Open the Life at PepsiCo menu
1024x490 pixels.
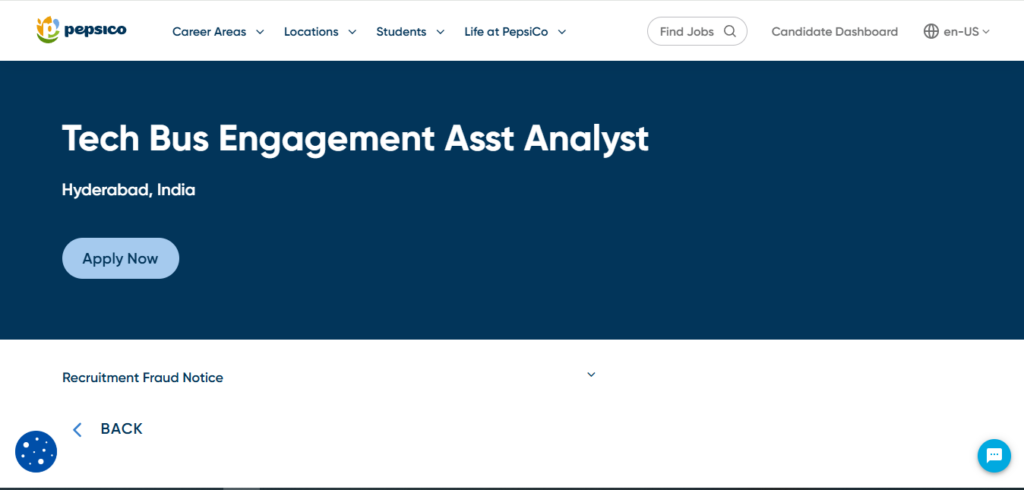click(506, 31)
